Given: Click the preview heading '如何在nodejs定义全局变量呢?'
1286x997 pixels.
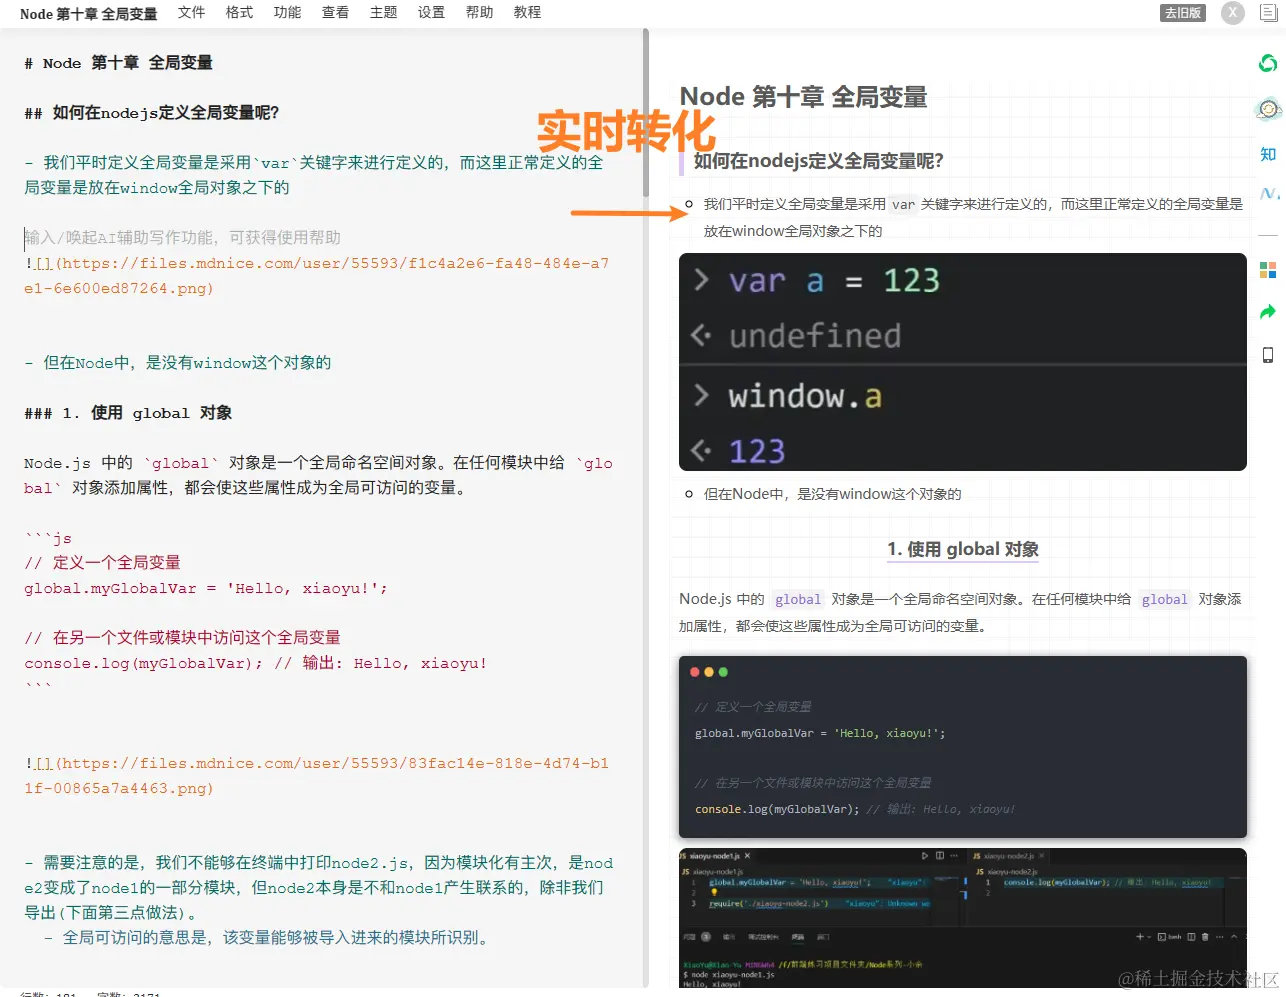Looking at the screenshot, I should coord(819,161).
